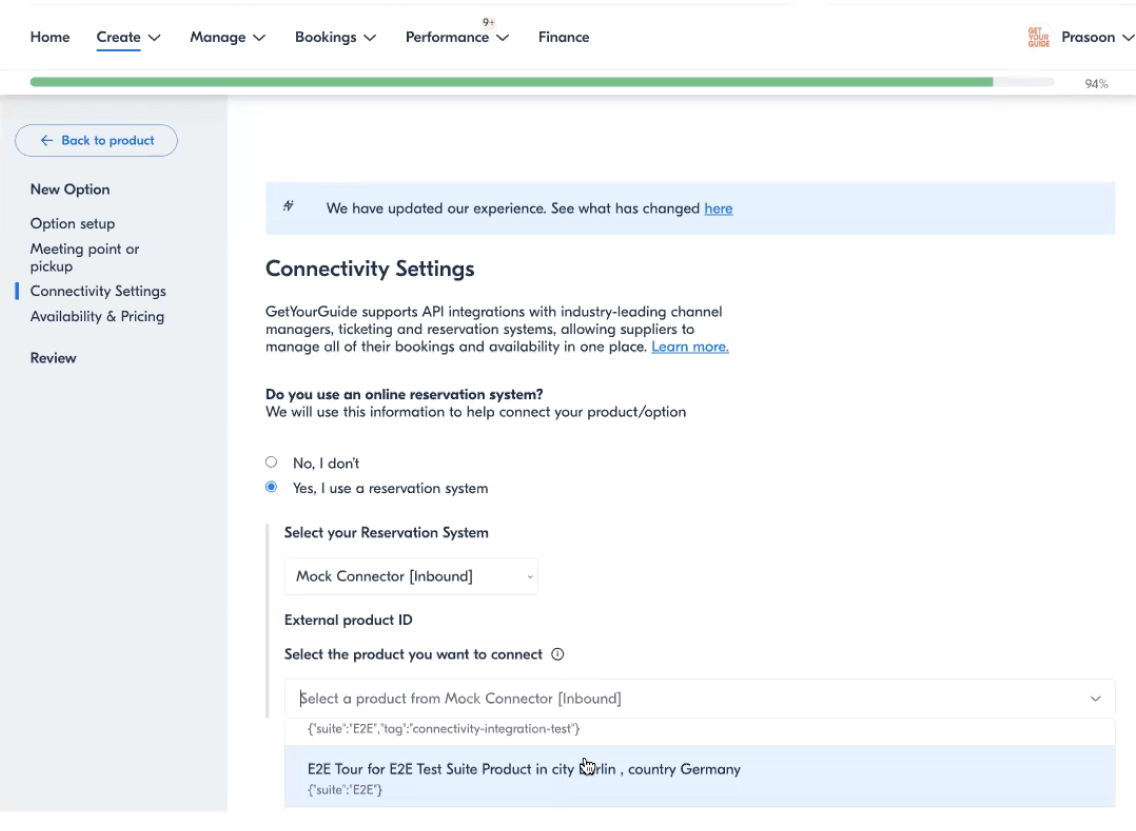The height and width of the screenshot is (831, 1136).
Task: Click the info icon beside product selection label
Action: [x=558, y=654]
